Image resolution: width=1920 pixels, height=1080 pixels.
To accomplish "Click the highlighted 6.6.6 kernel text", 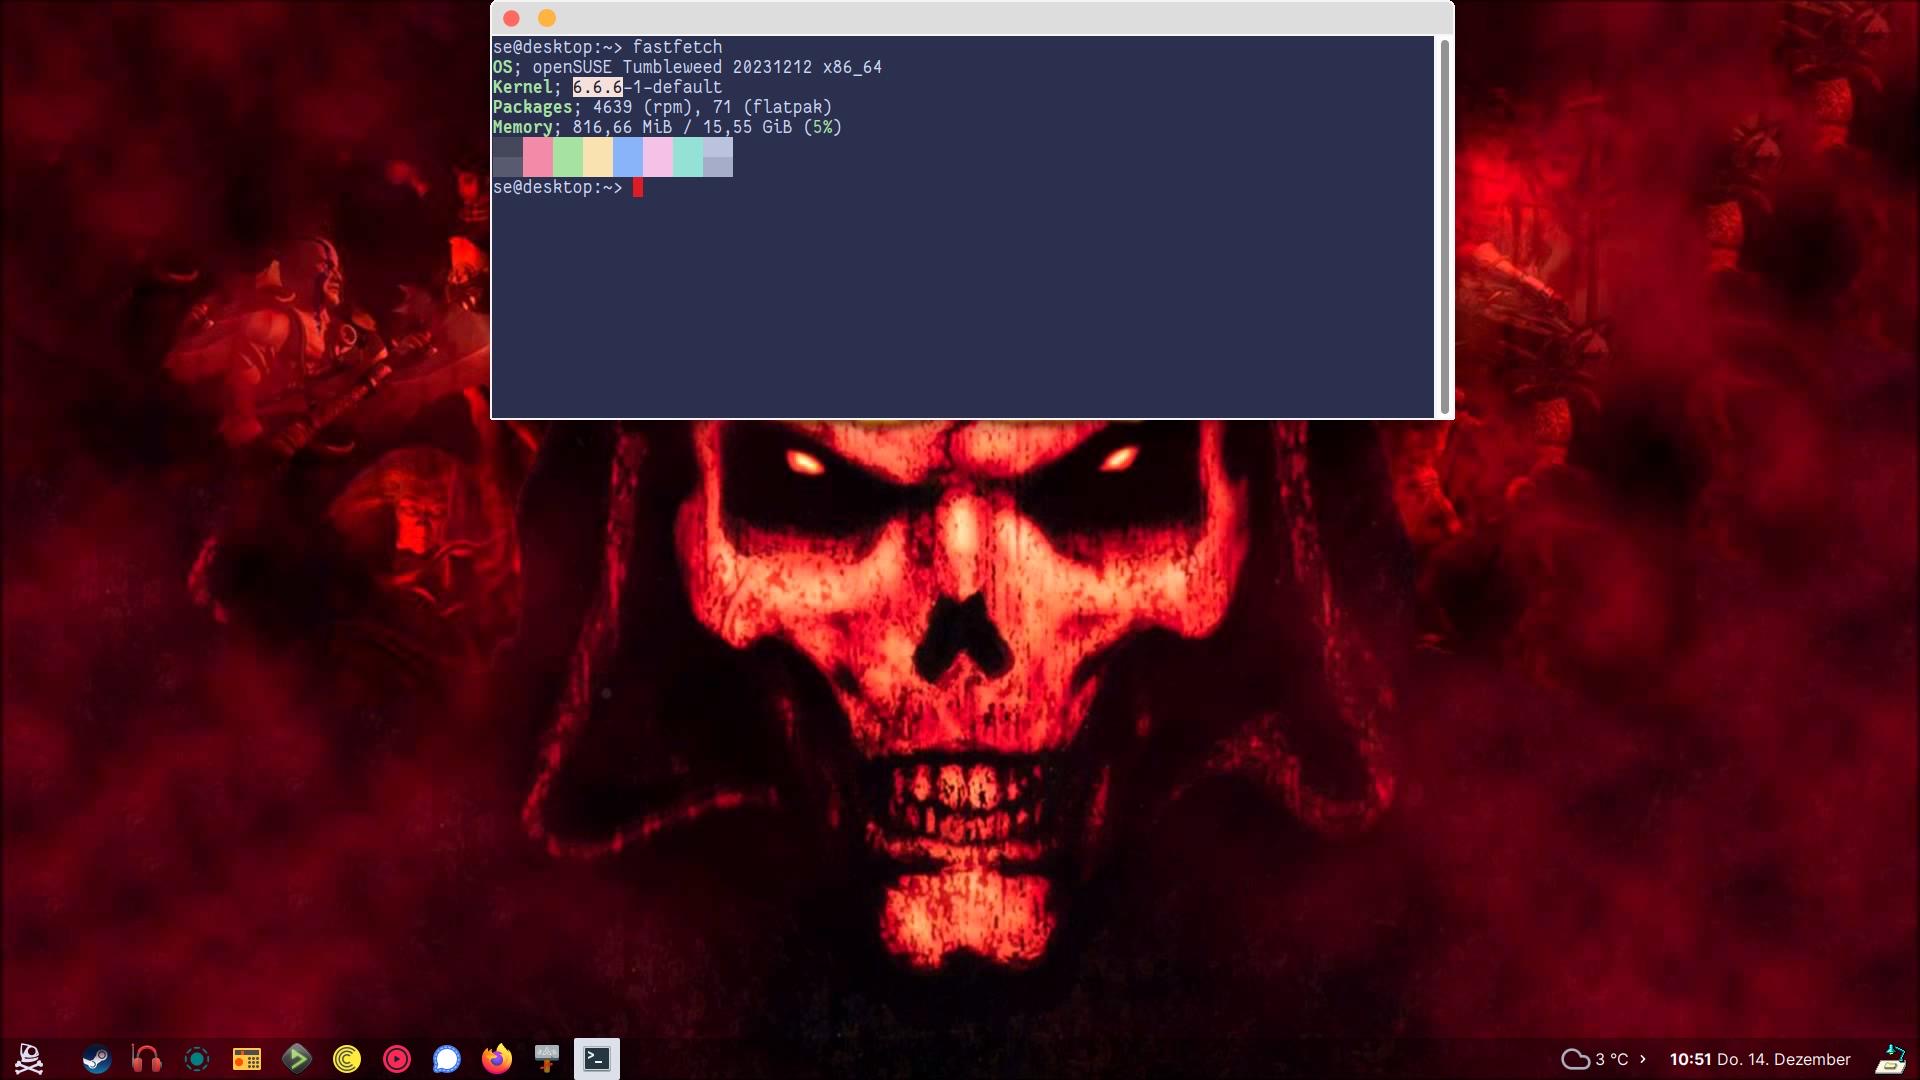I will [x=597, y=87].
